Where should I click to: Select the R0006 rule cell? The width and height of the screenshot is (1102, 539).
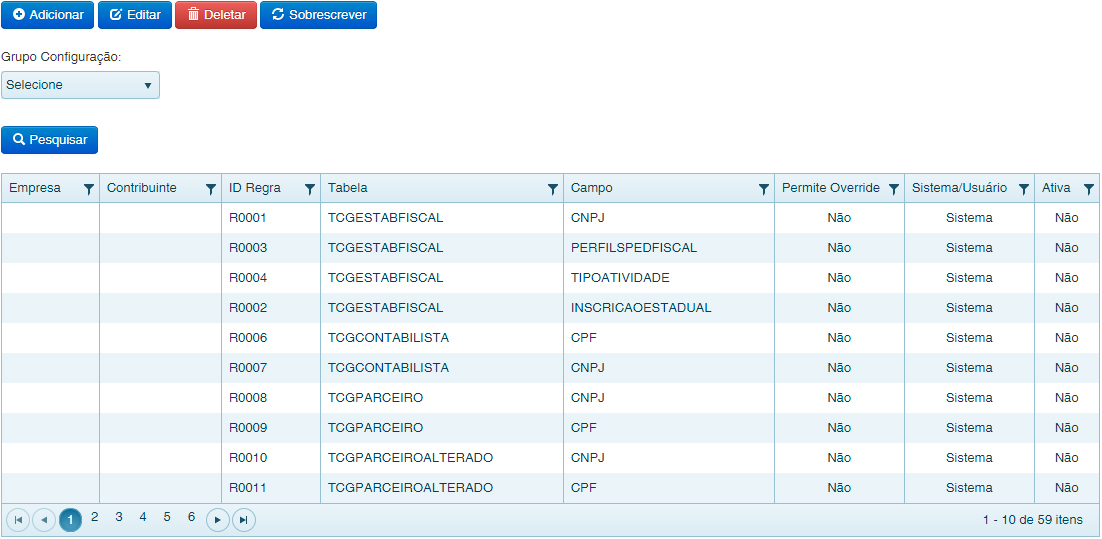pyautogui.click(x=271, y=338)
